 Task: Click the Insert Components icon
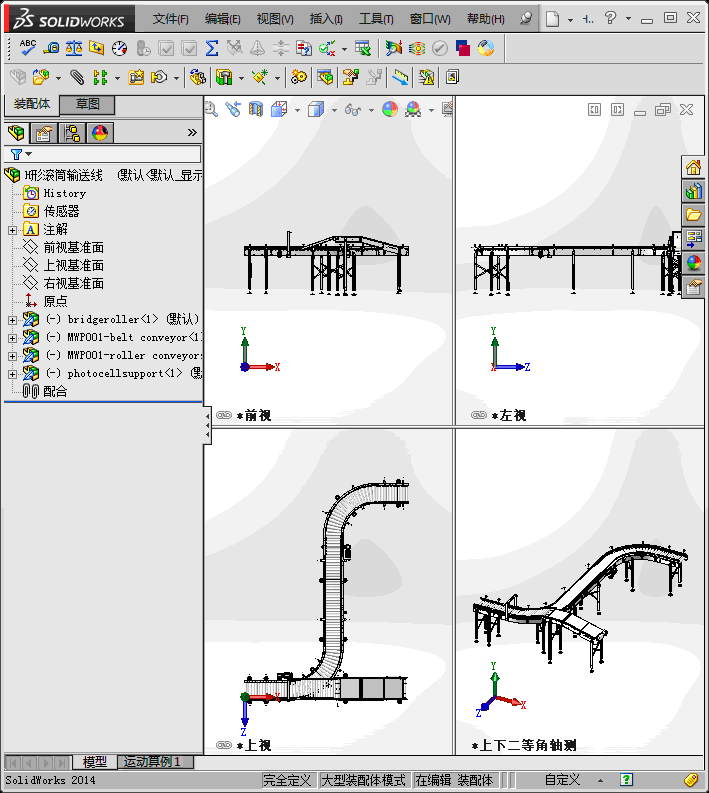click(41, 77)
